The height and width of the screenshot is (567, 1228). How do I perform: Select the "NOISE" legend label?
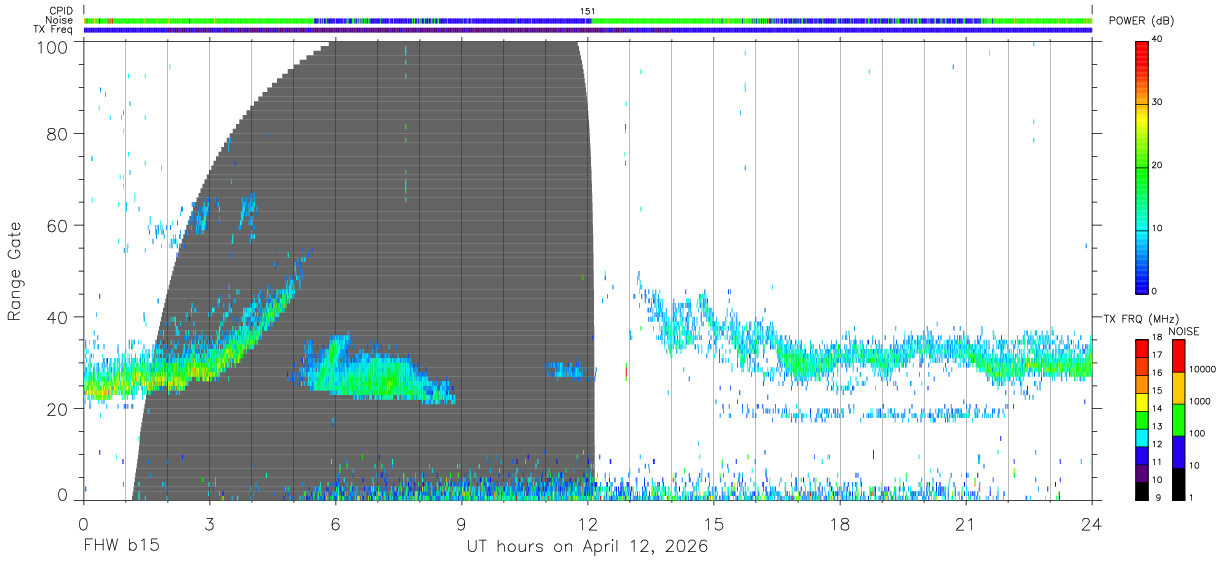pyautogui.click(x=1183, y=331)
